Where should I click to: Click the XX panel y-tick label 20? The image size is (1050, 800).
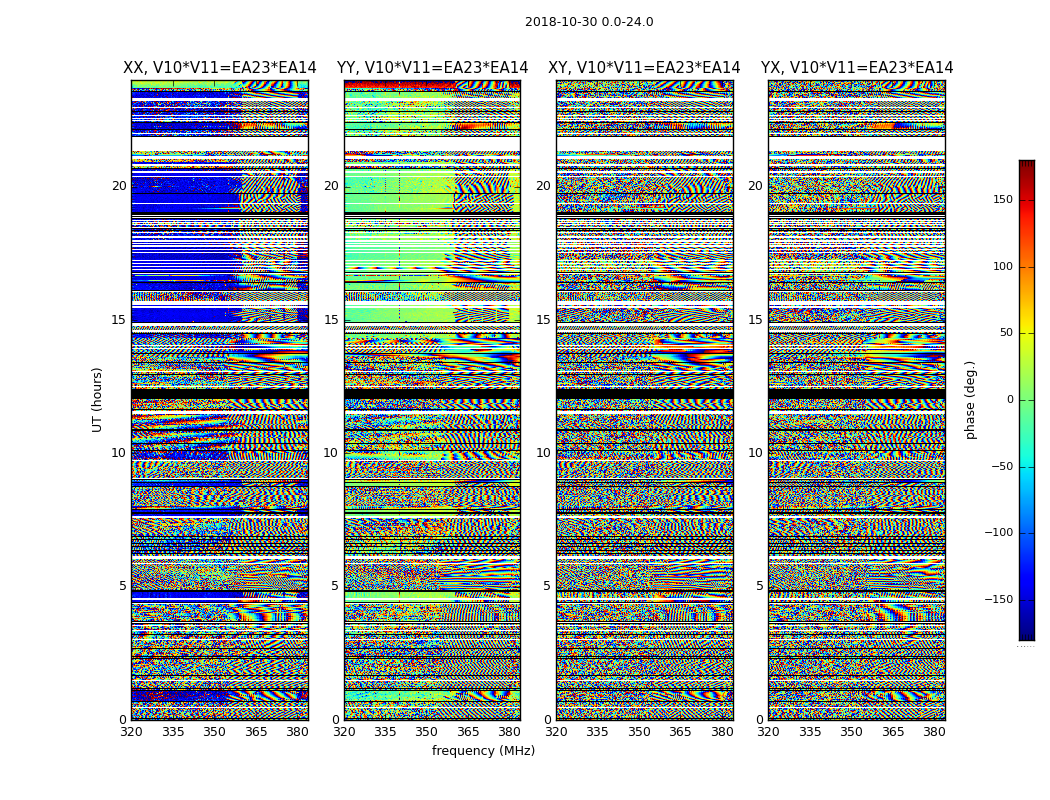pos(119,185)
